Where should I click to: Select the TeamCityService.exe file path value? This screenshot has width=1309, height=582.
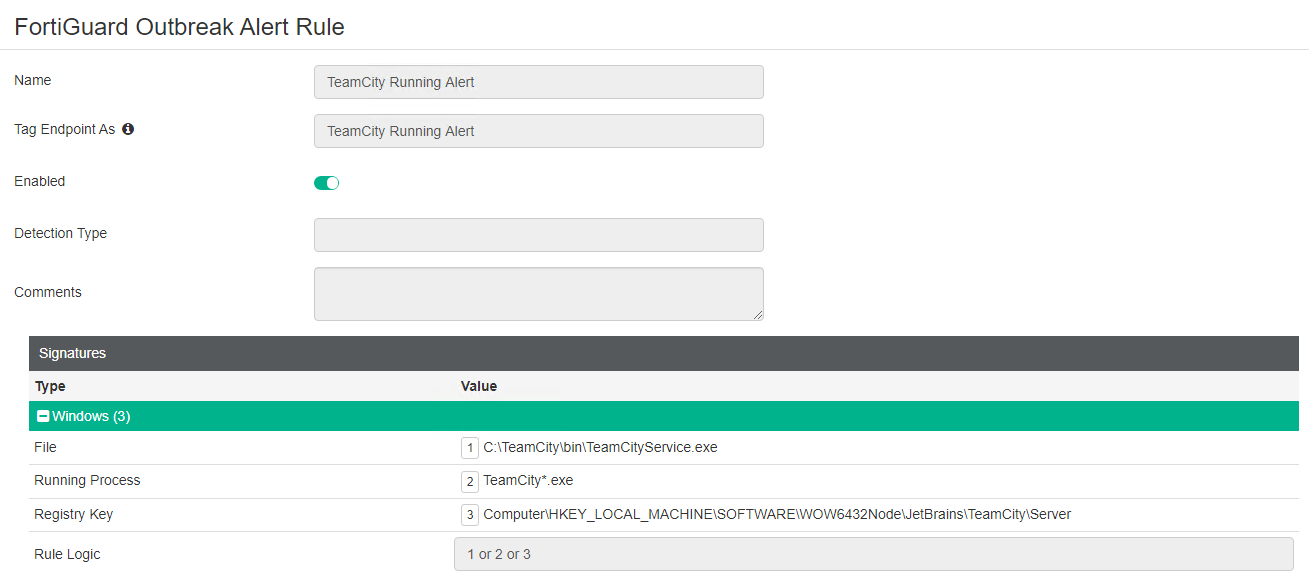[600, 447]
